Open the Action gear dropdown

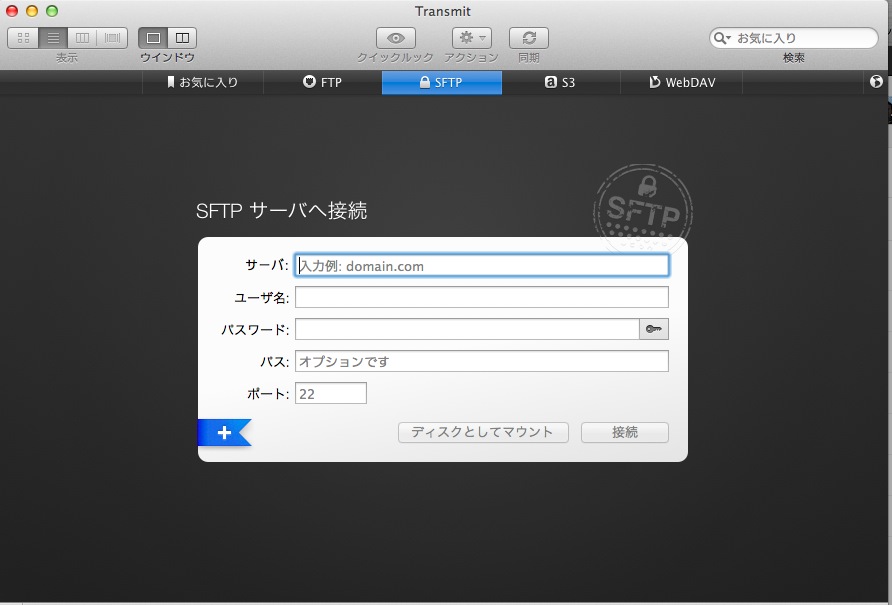click(x=472, y=38)
